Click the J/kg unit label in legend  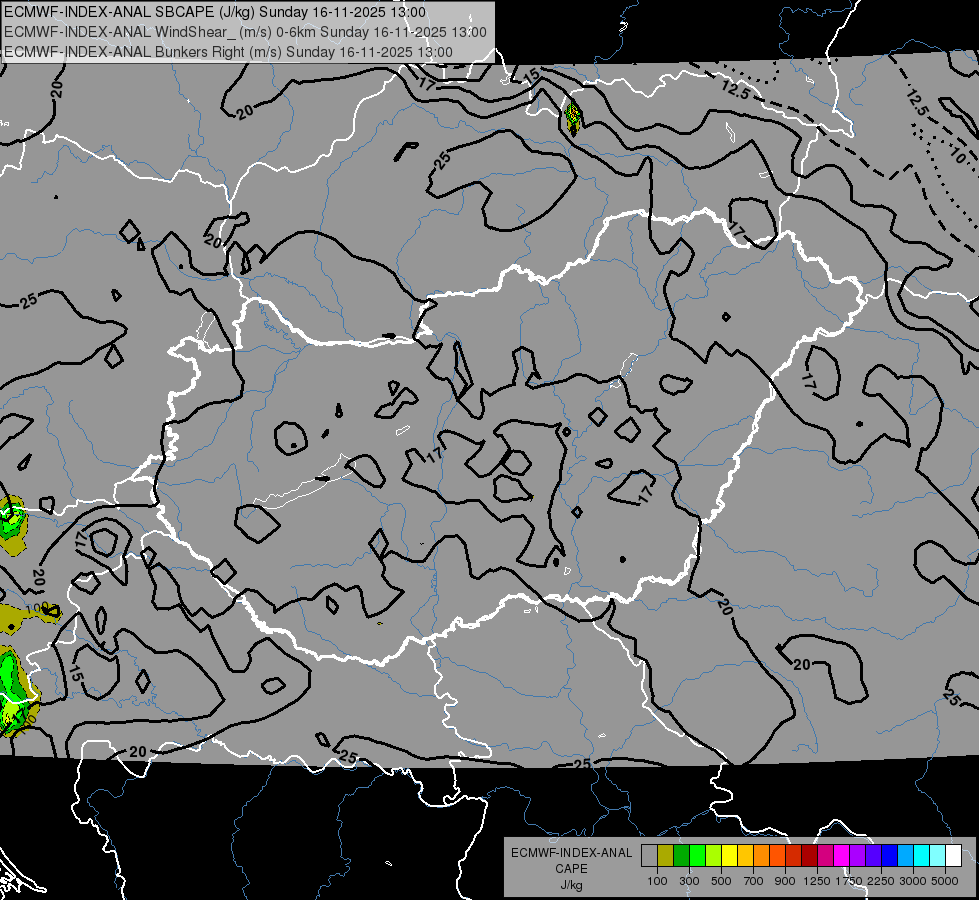(571, 885)
